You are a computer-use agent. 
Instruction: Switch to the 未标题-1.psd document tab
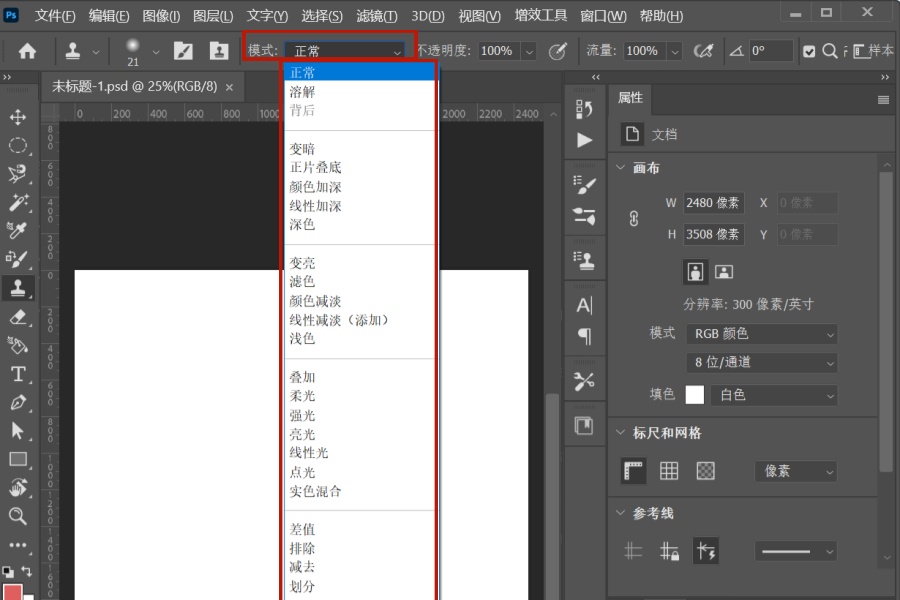point(134,87)
